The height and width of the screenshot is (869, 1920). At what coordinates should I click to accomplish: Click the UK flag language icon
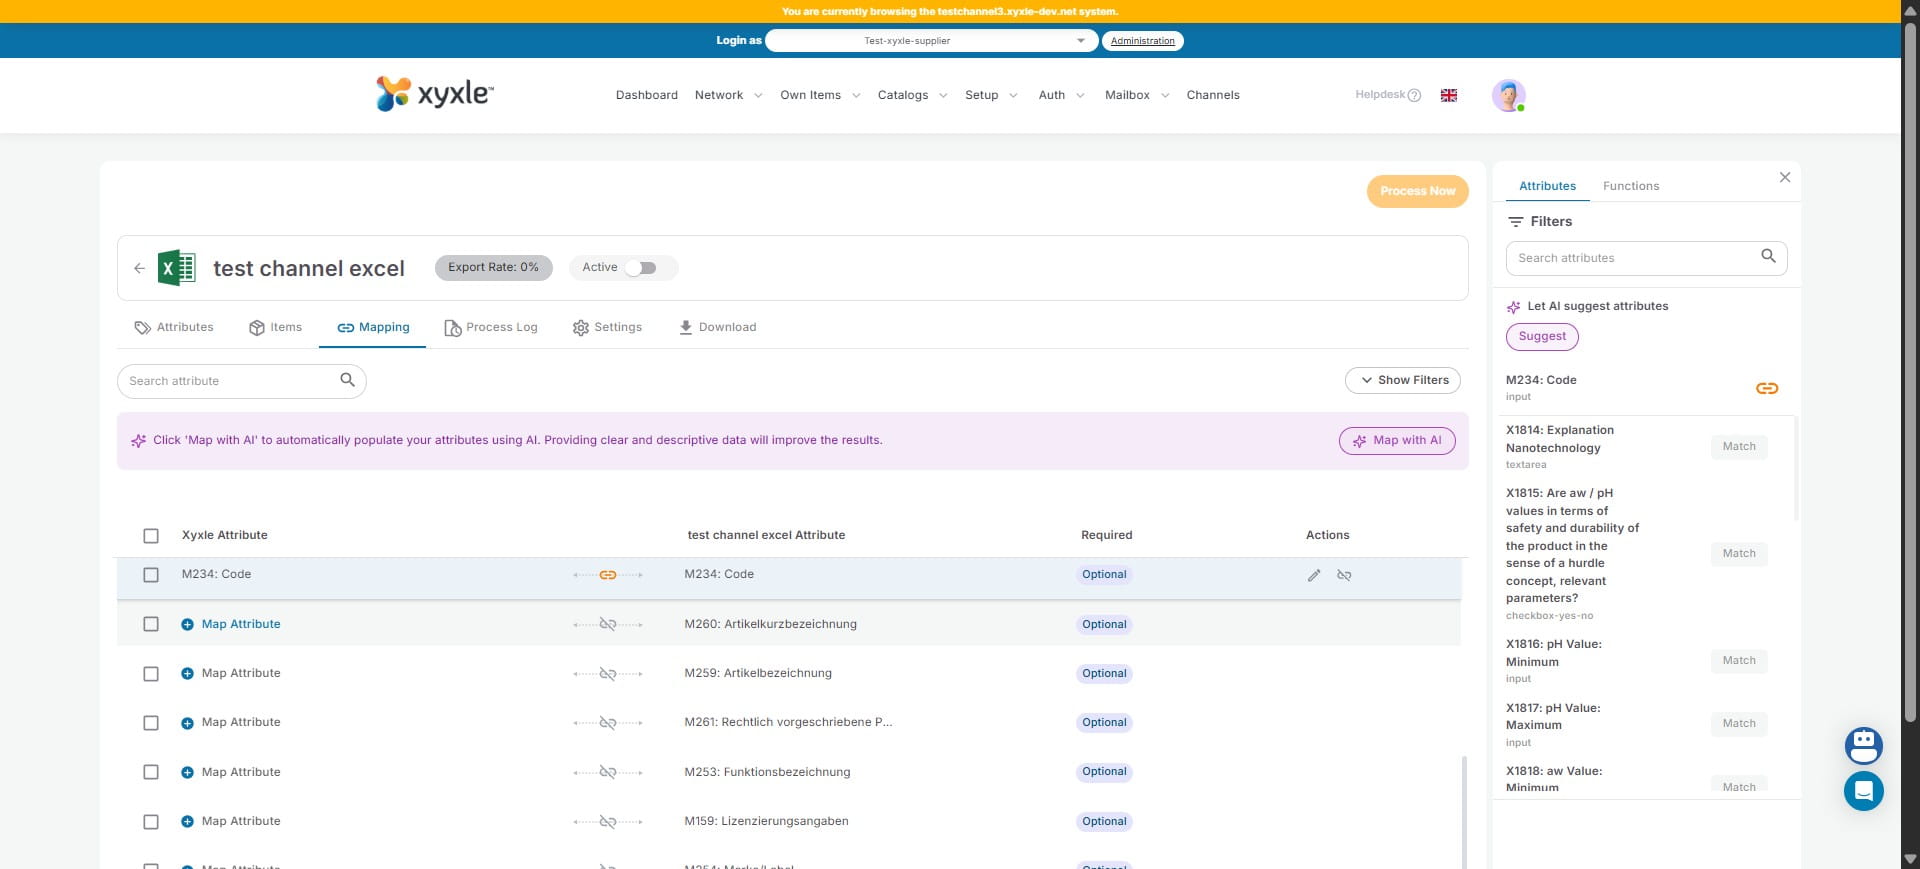[1448, 95]
